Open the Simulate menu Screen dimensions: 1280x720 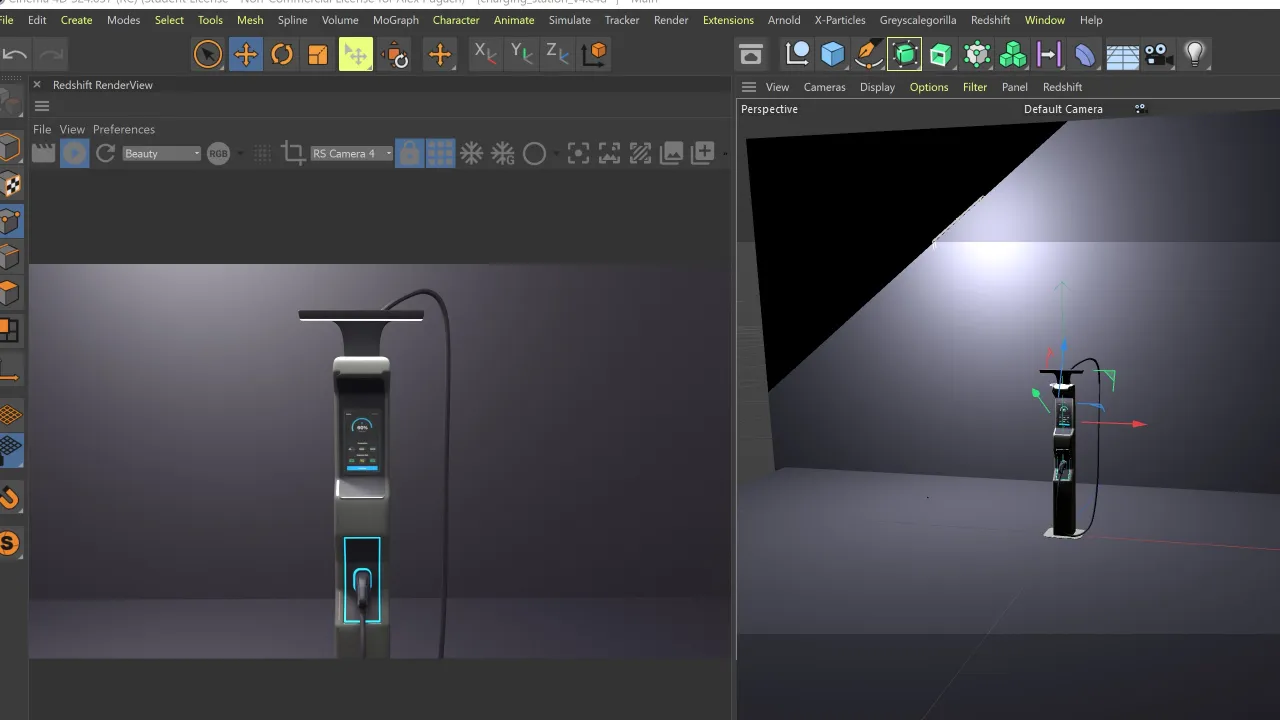570,20
